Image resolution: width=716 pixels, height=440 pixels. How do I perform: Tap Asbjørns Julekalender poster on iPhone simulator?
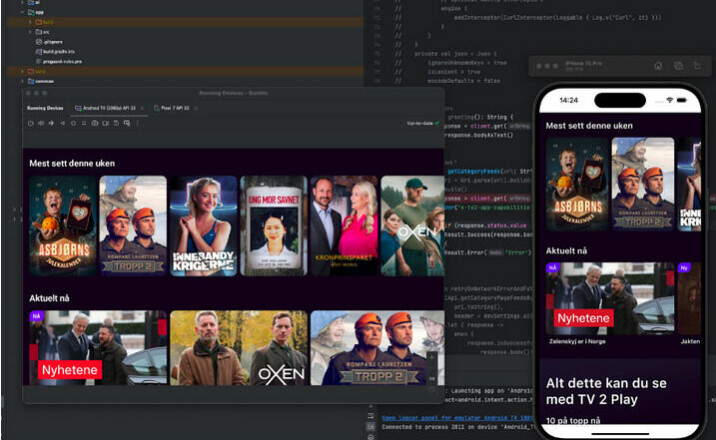pyautogui.click(x=578, y=184)
